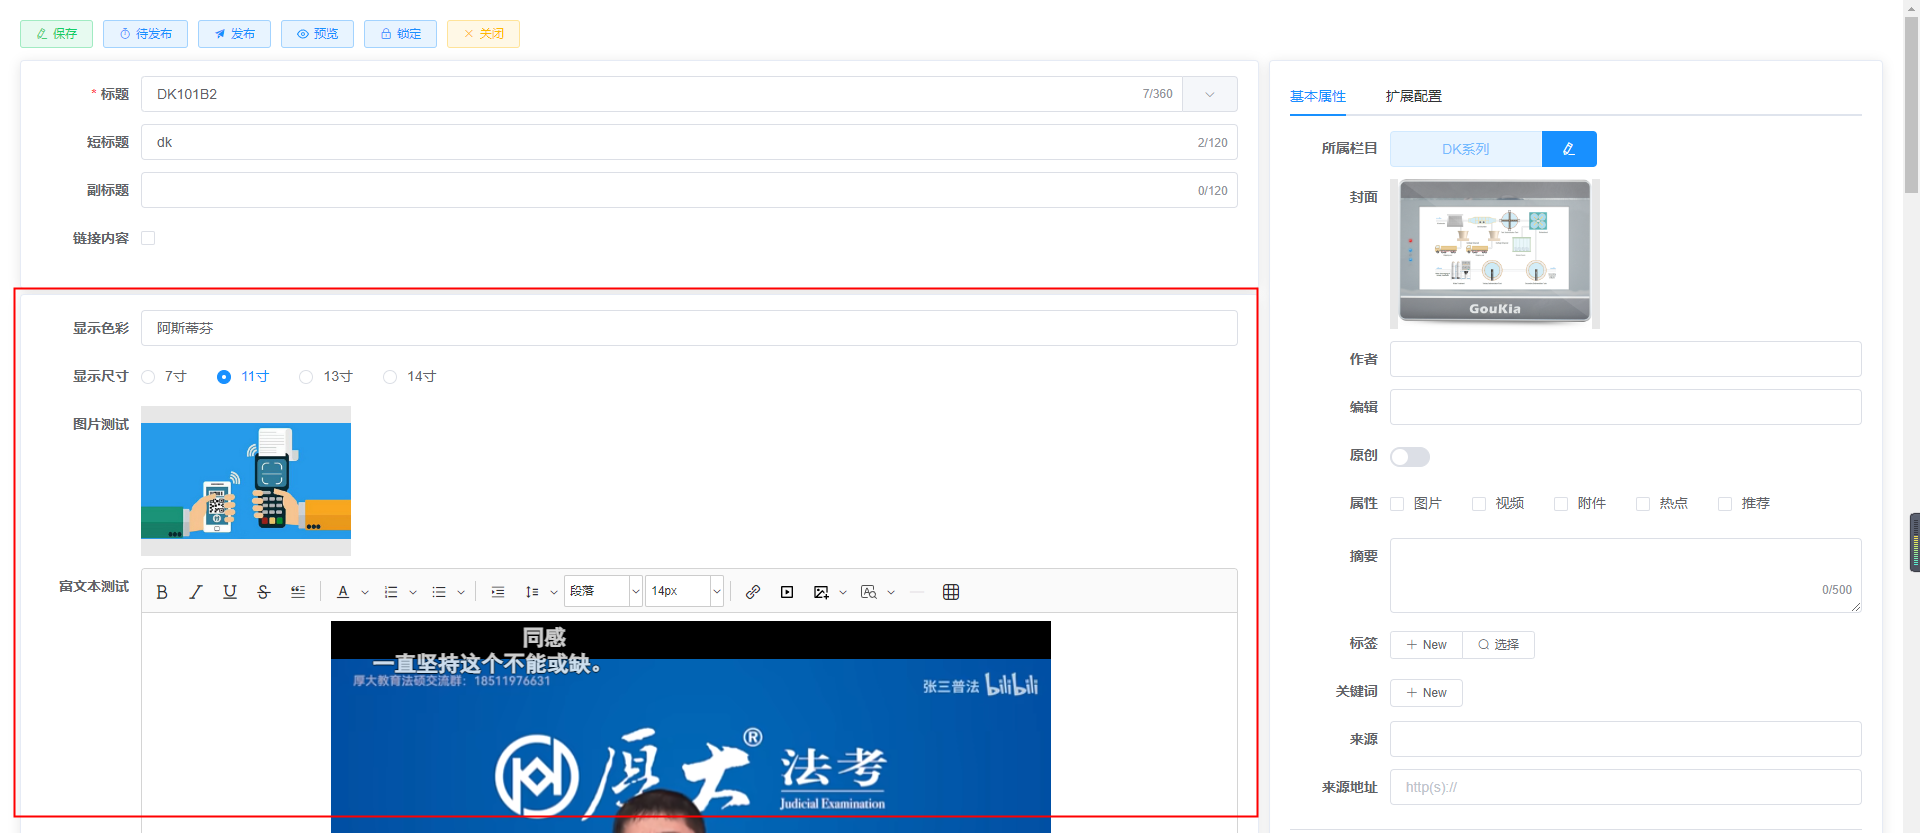Click the 封面 cover image thumbnail
This screenshot has height=833, width=1920.
pyautogui.click(x=1494, y=253)
